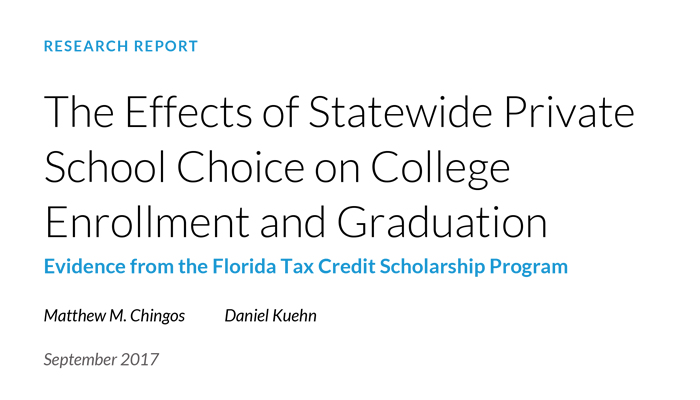Click the title line 'The Effects of Statewide Private'
This screenshot has width=700, height=400.
tap(339, 112)
